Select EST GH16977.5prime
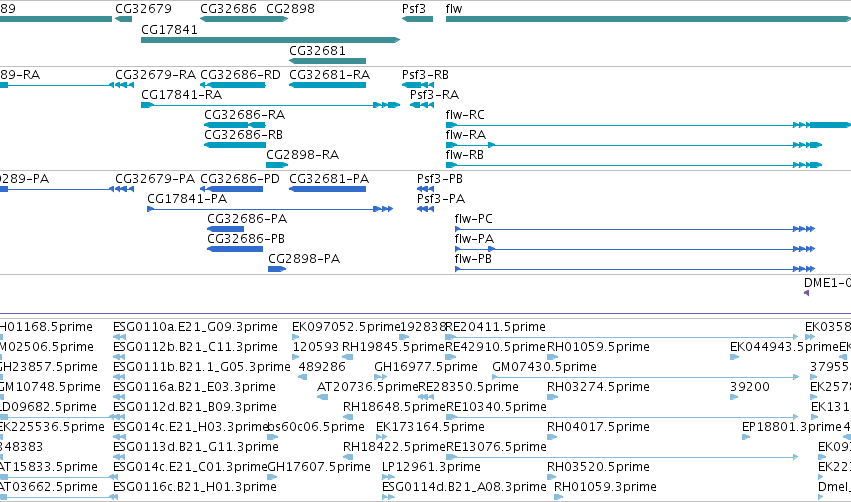851x502 pixels. coord(426,367)
